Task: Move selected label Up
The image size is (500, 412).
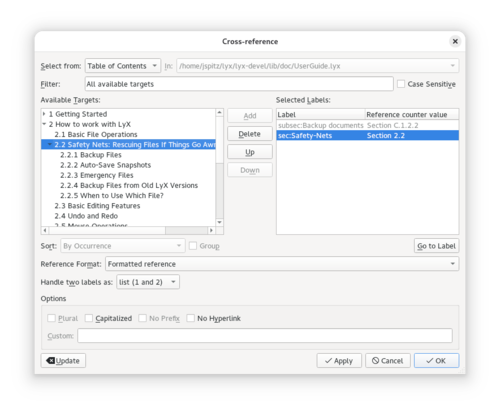Action: pyautogui.click(x=250, y=152)
